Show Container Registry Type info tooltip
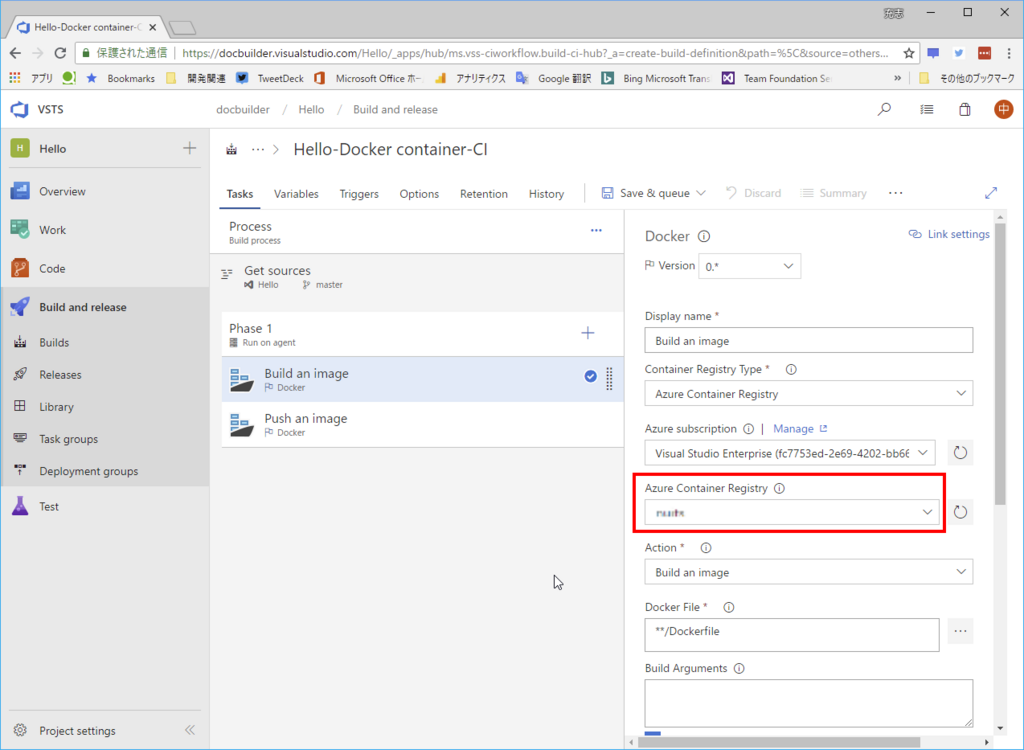The height and width of the screenshot is (750, 1024). [x=791, y=370]
